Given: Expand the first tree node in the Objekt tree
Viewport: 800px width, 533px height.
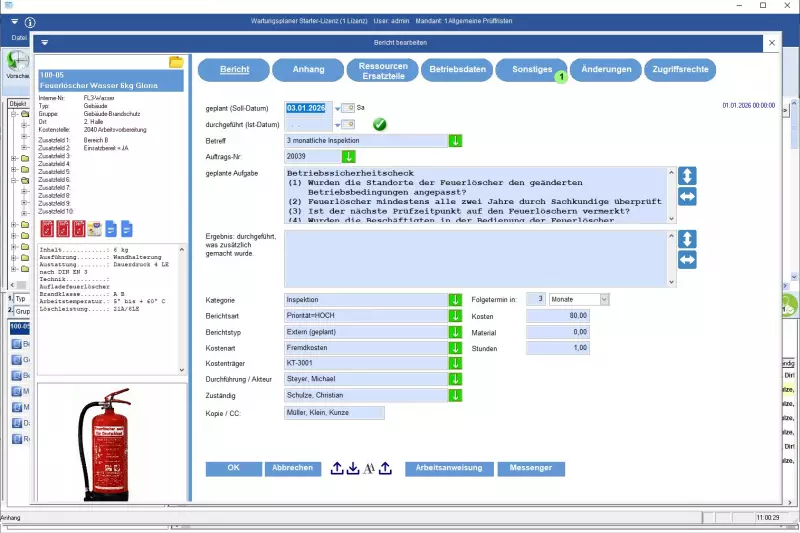Looking at the screenshot, I should click(13, 114).
